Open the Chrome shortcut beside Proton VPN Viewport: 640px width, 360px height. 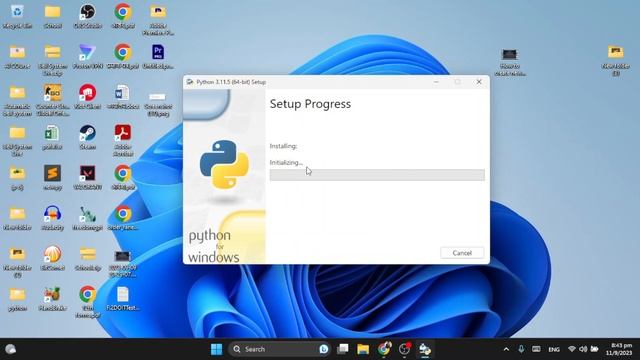click(123, 57)
